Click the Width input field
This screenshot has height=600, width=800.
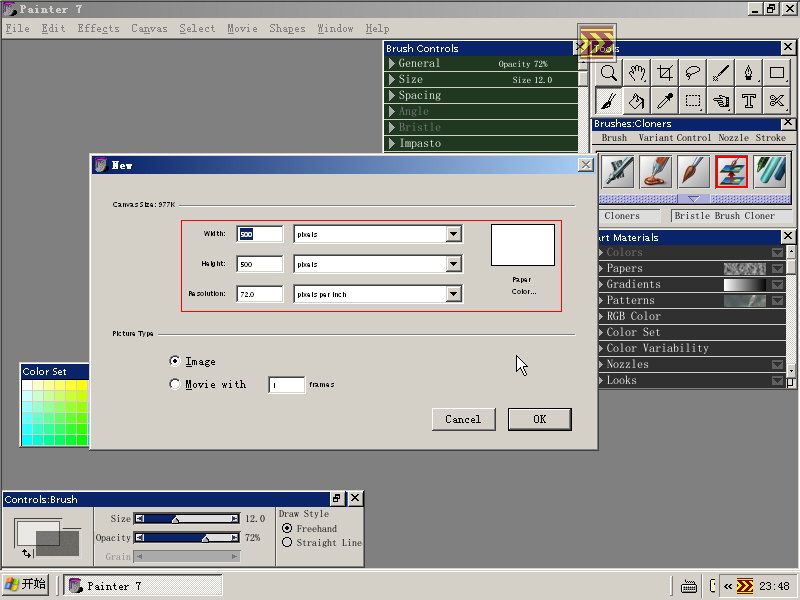pos(260,234)
